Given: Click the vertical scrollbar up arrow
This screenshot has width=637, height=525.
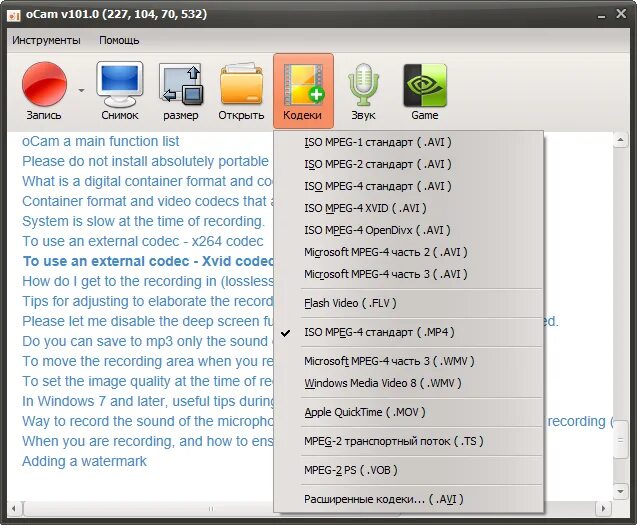Looking at the screenshot, I should click(620, 140).
